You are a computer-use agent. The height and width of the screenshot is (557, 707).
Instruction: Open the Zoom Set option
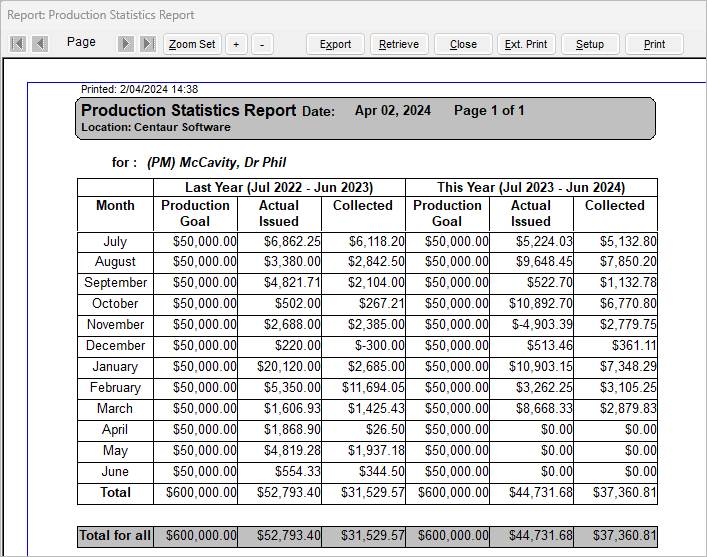192,44
